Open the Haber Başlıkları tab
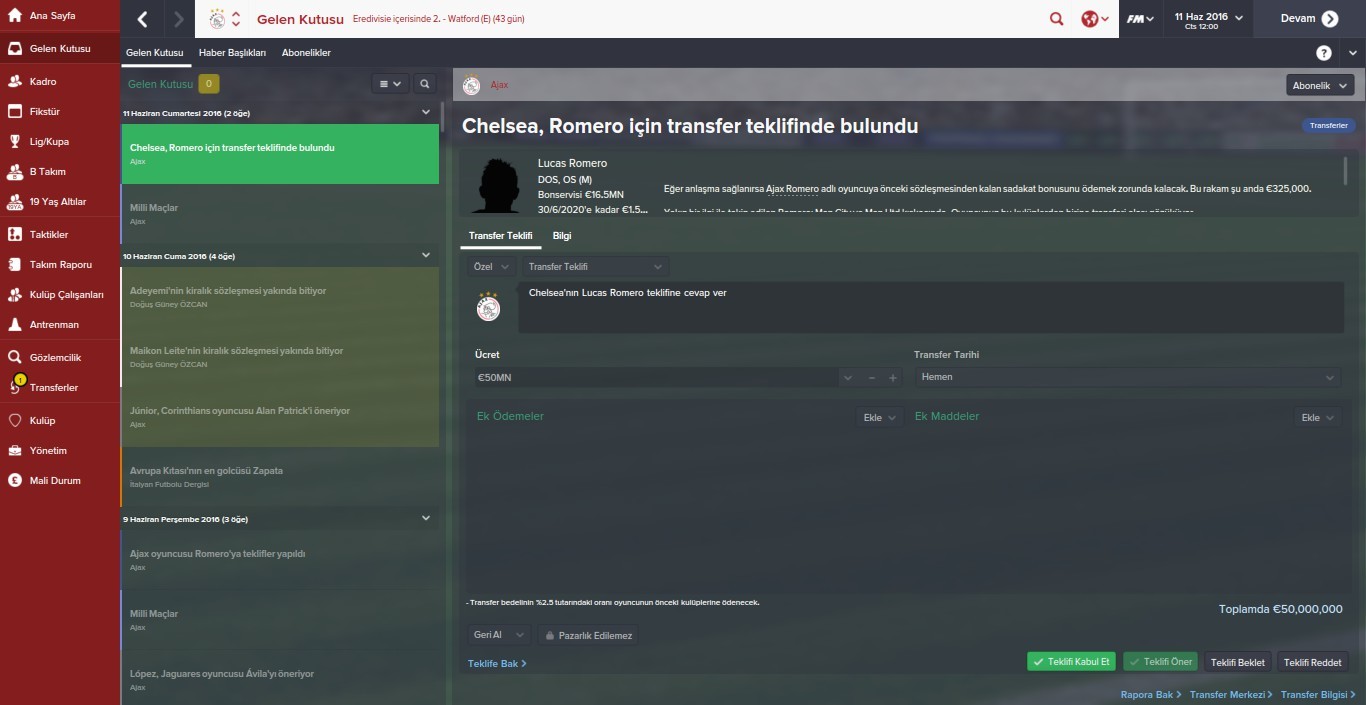1366x705 pixels. point(232,53)
